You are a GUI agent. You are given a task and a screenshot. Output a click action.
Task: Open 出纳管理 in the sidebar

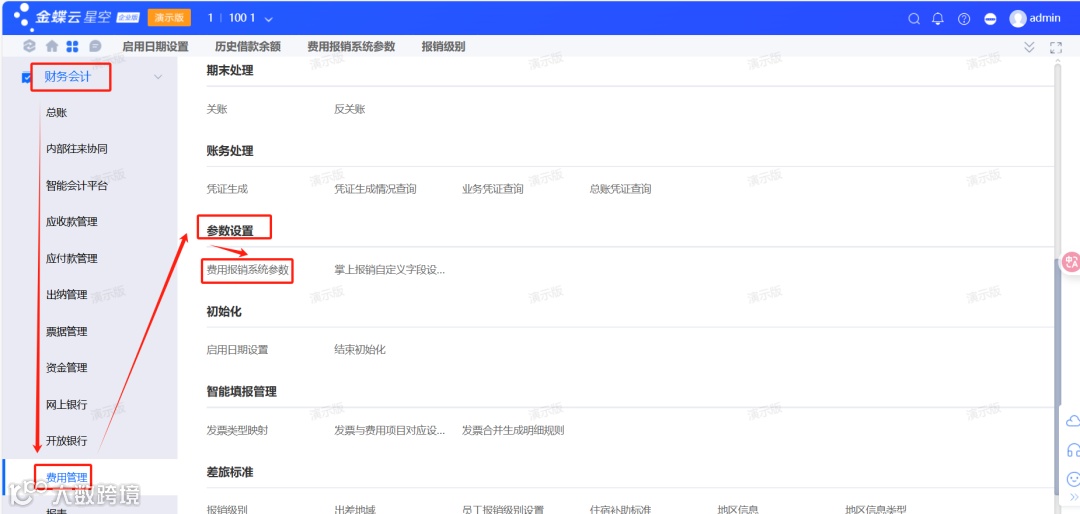tap(66, 295)
